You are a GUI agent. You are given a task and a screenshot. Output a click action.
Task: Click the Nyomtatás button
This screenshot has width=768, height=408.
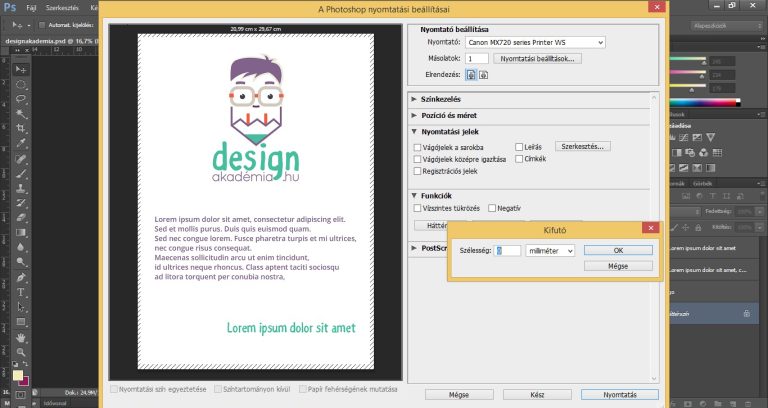(x=620, y=395)
